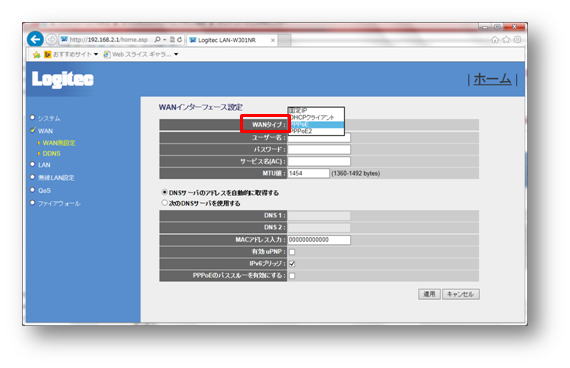Open browser home icon at top right

495,39
